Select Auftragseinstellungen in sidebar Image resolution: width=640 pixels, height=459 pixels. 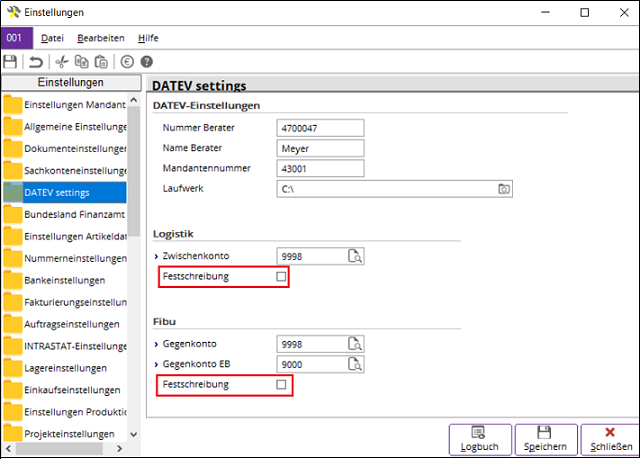pos(65,324)
